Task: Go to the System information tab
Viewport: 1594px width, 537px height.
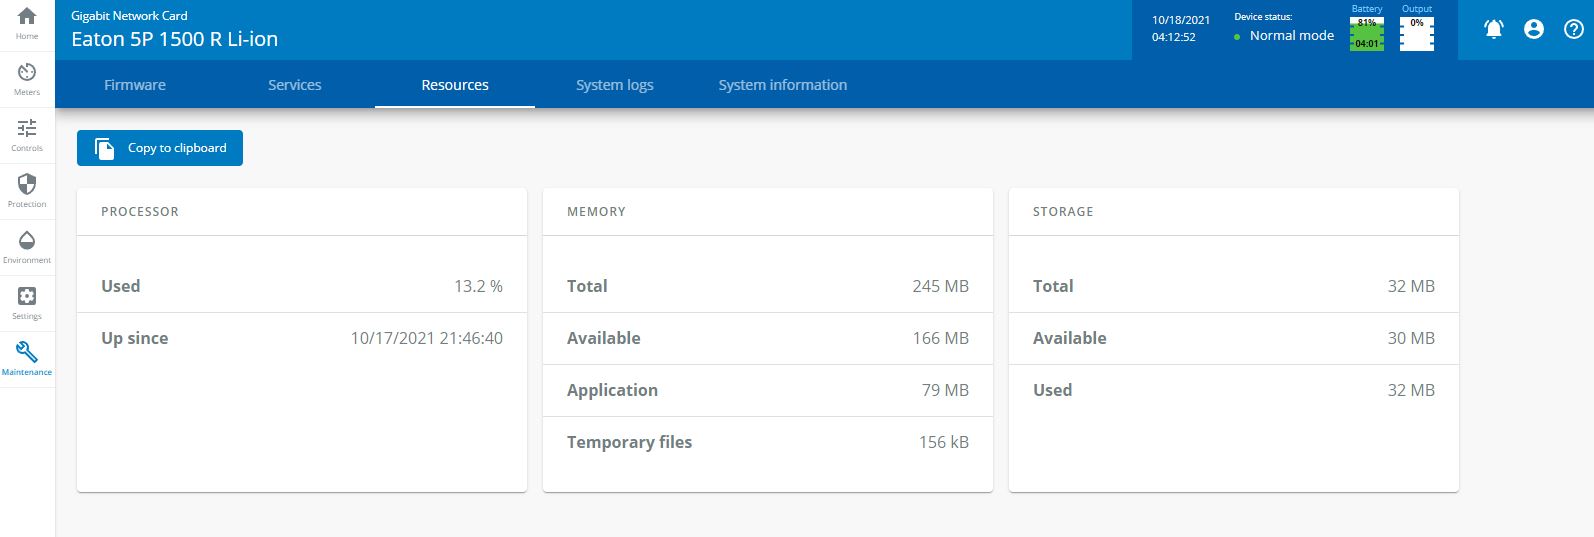Action: click(782, 85)
